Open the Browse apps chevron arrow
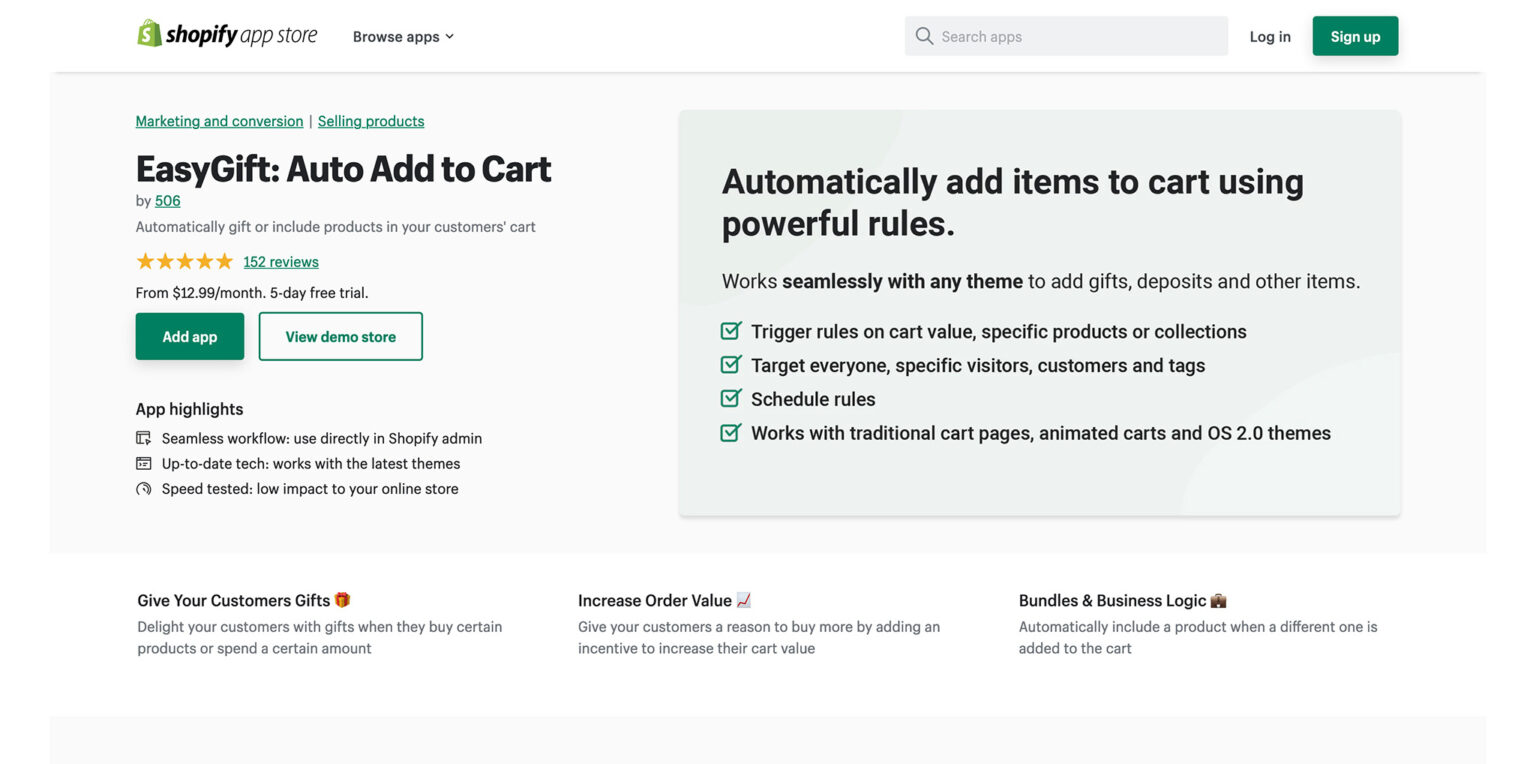The height and width of the screenshot is (764, 1536). click(450, 36)
